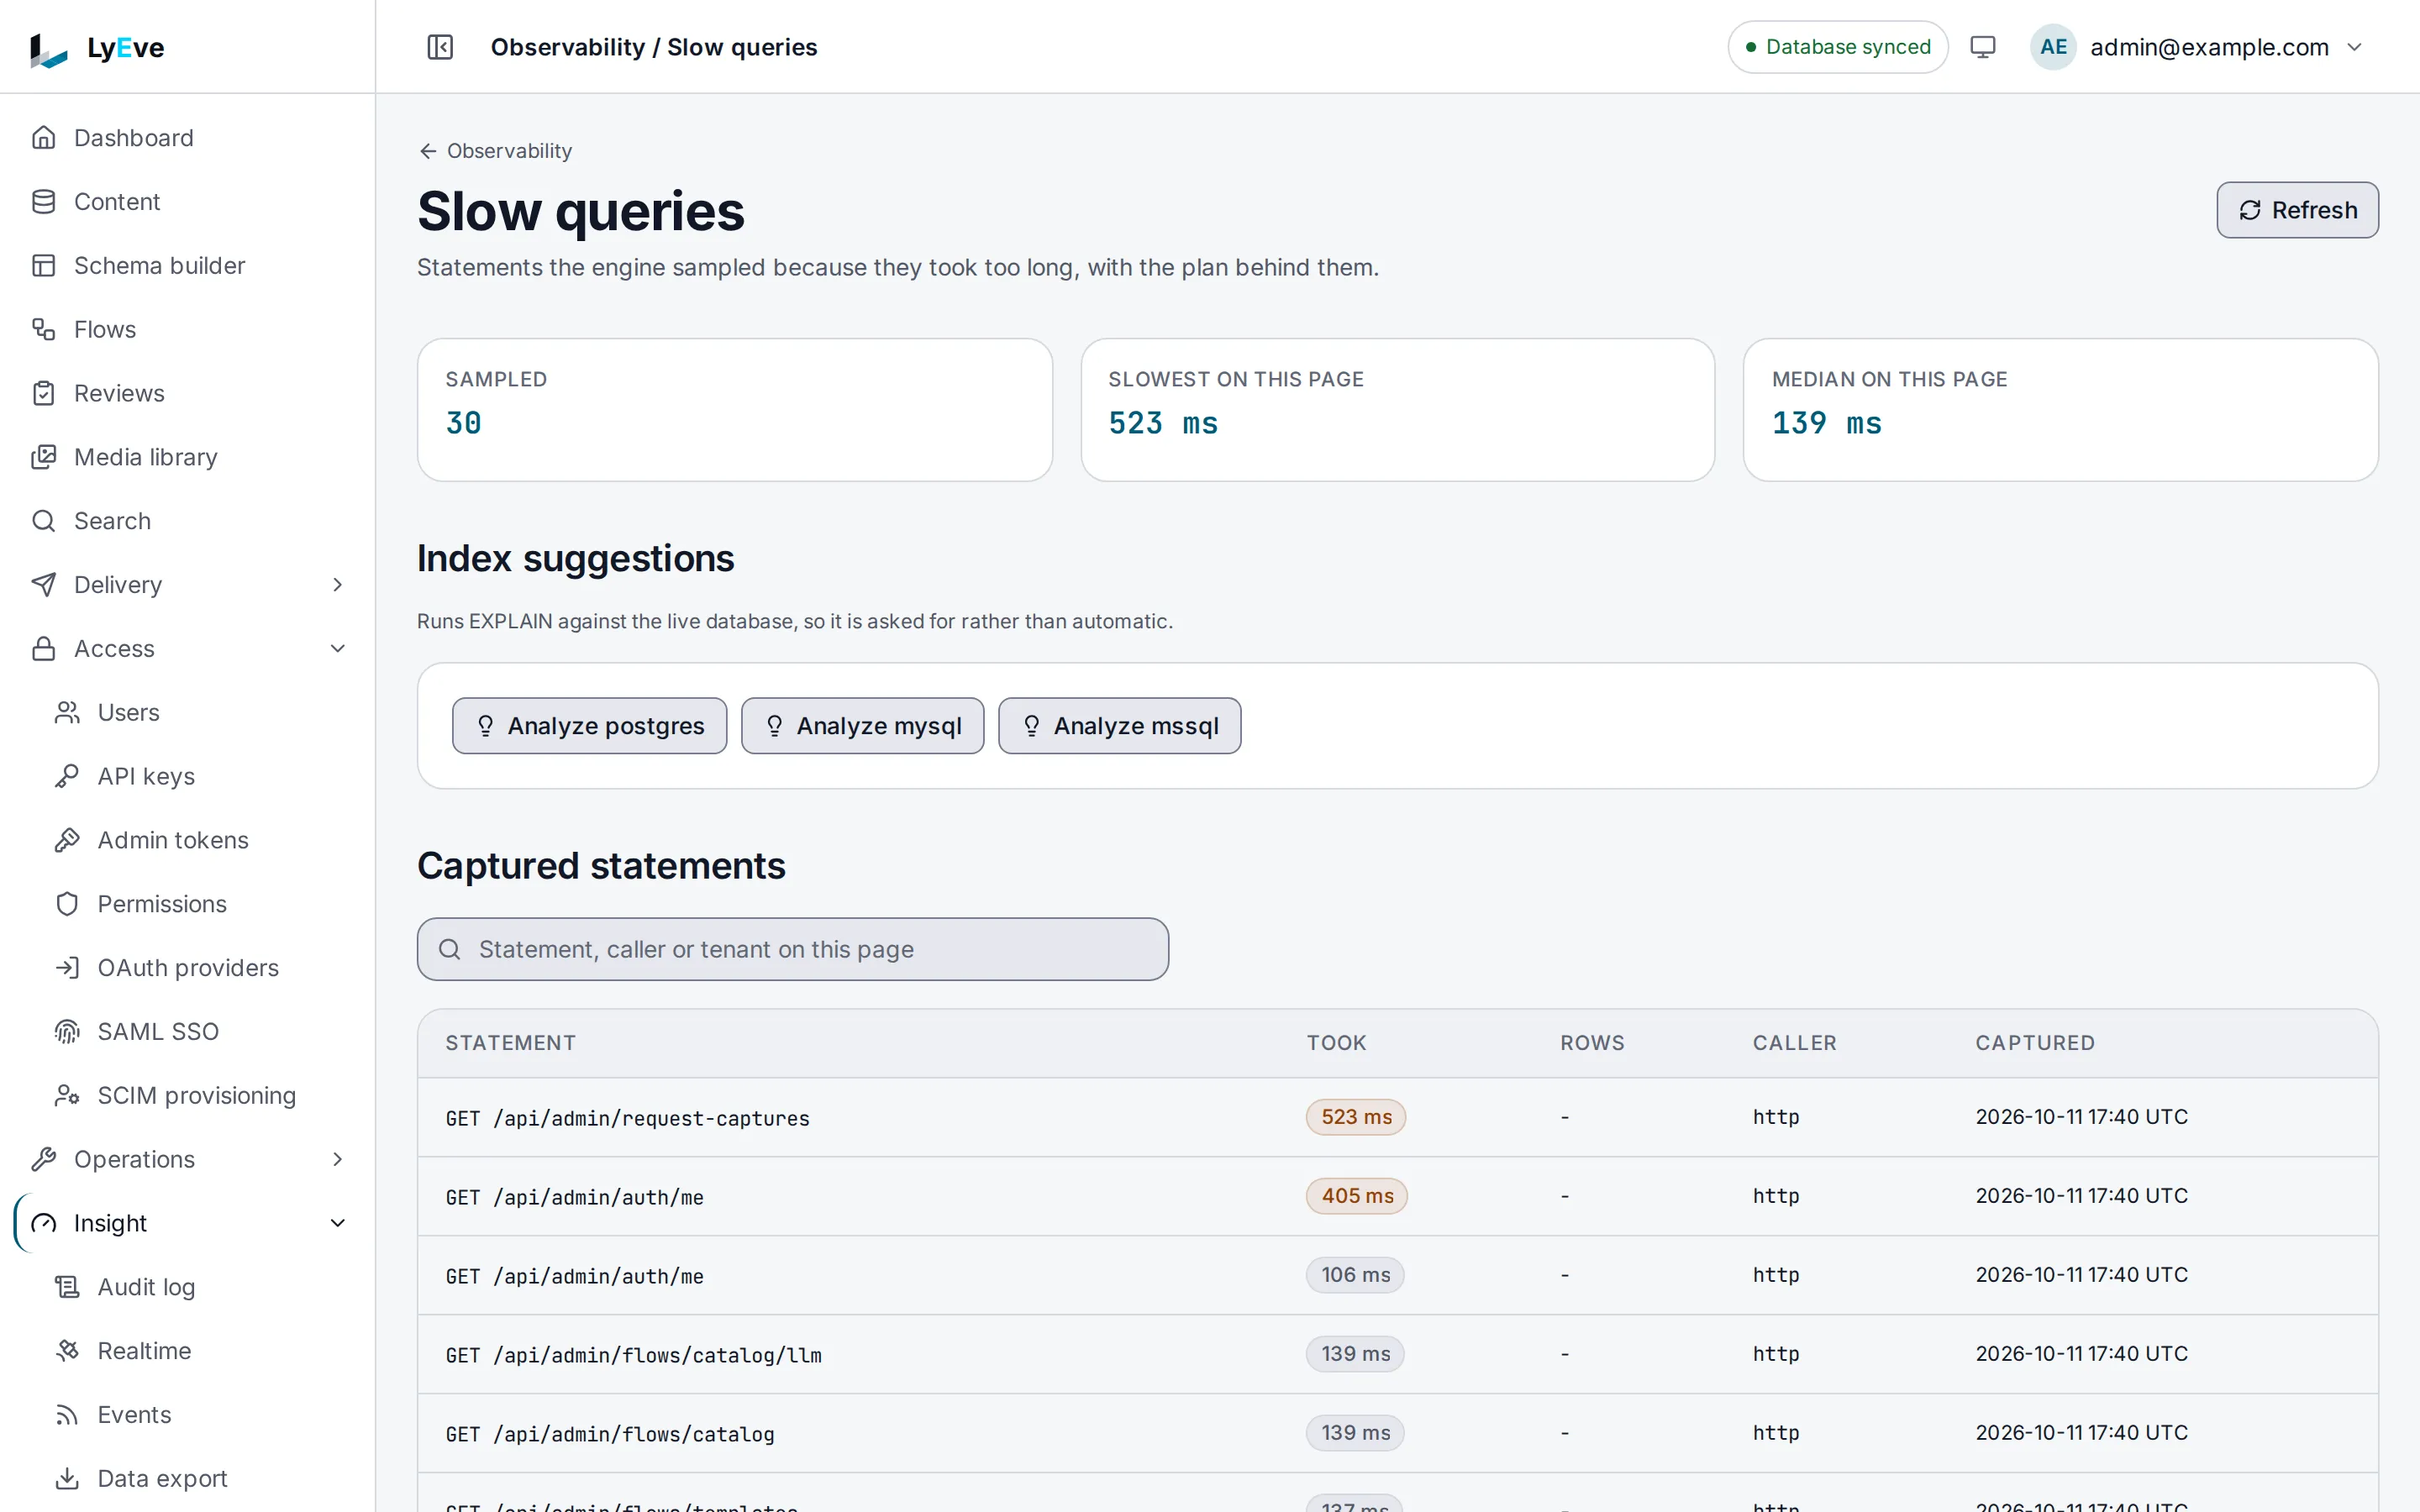Focus the captured statements search field

pos(792,949)
